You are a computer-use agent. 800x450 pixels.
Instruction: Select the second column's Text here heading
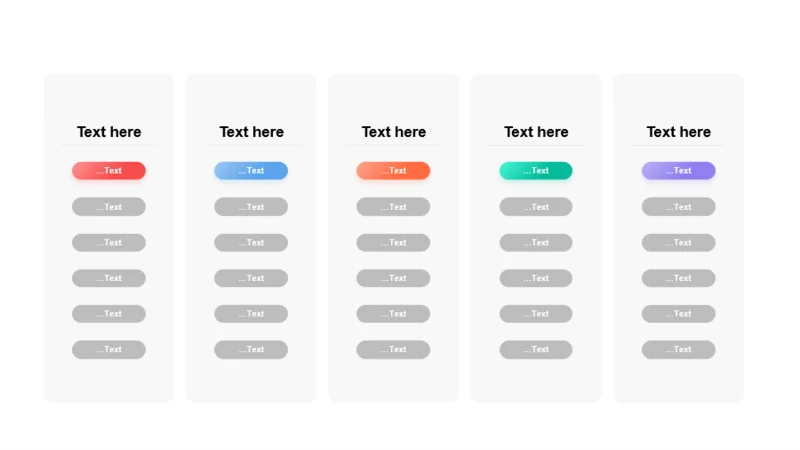tap(251, 132)
